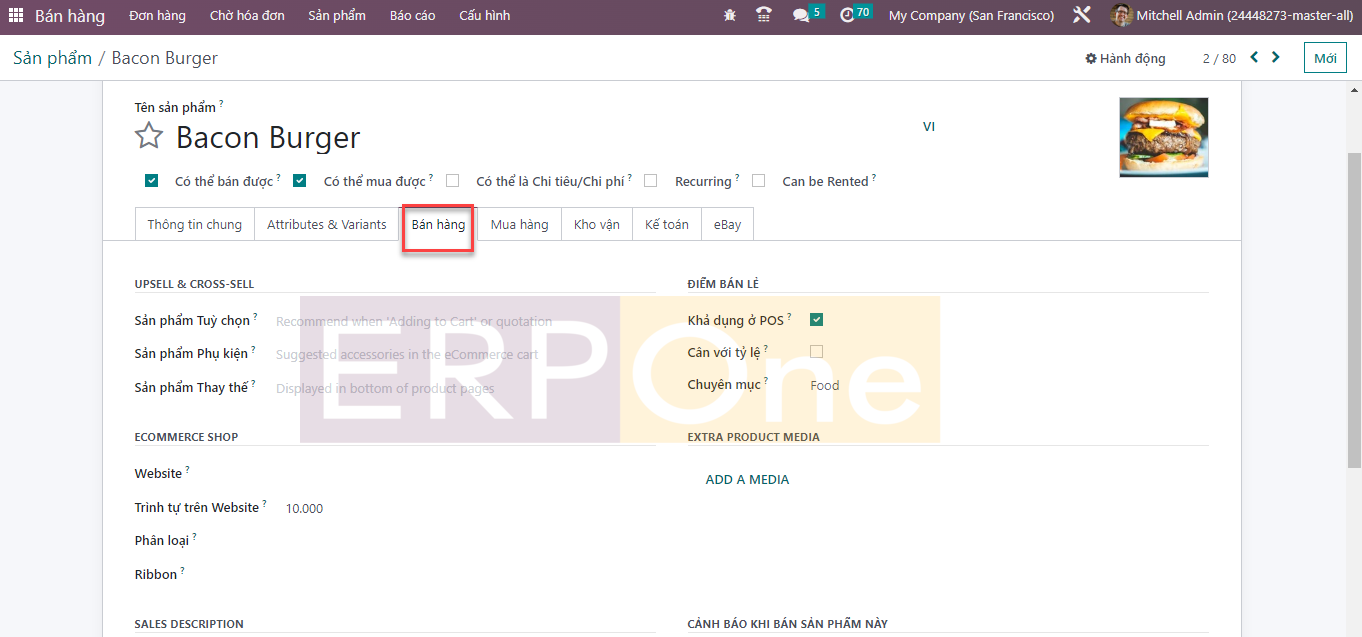
Task: Click the phone VoIP icon
Action: pos(765,16)
